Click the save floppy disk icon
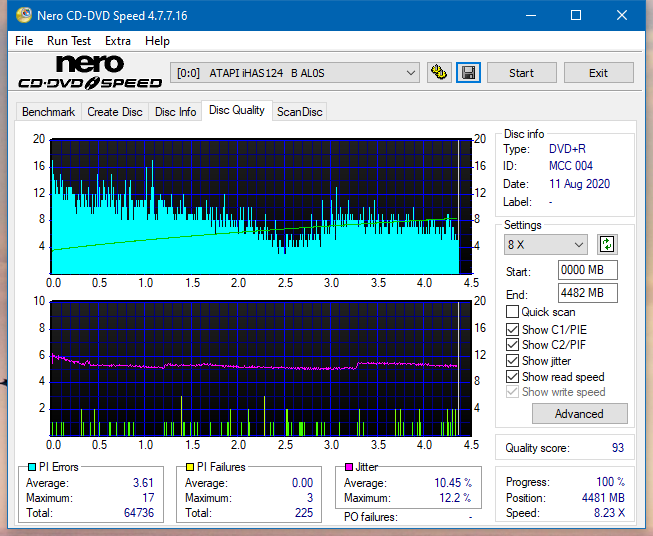Viewport: 653px width, 536px height. (x=469, y=73)
